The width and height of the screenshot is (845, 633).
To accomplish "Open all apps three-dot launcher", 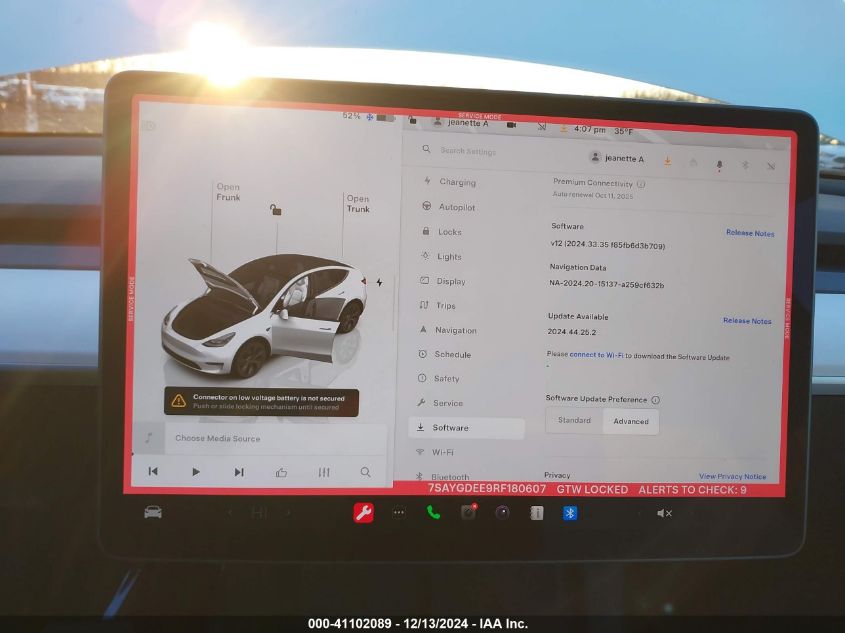I will tap(399, 513).
